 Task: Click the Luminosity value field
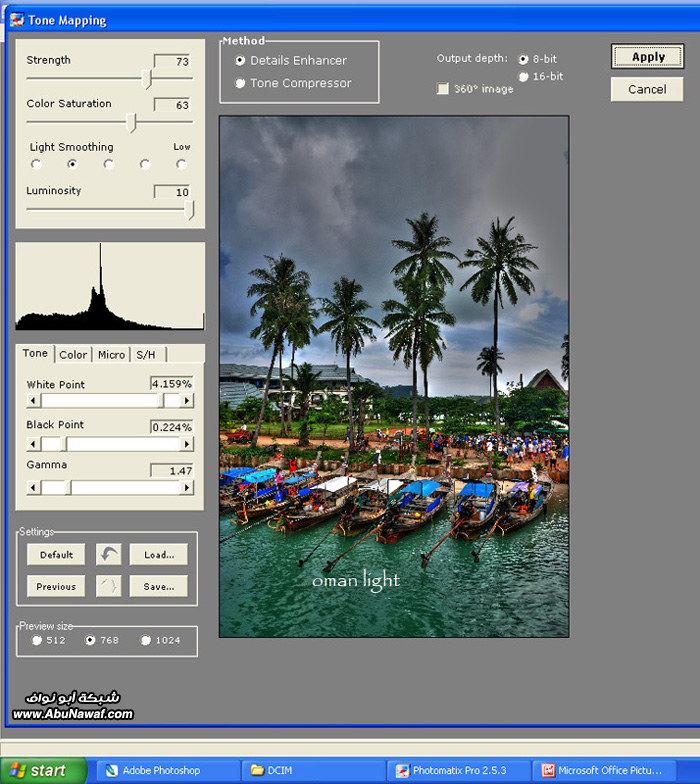coord(172,191)
